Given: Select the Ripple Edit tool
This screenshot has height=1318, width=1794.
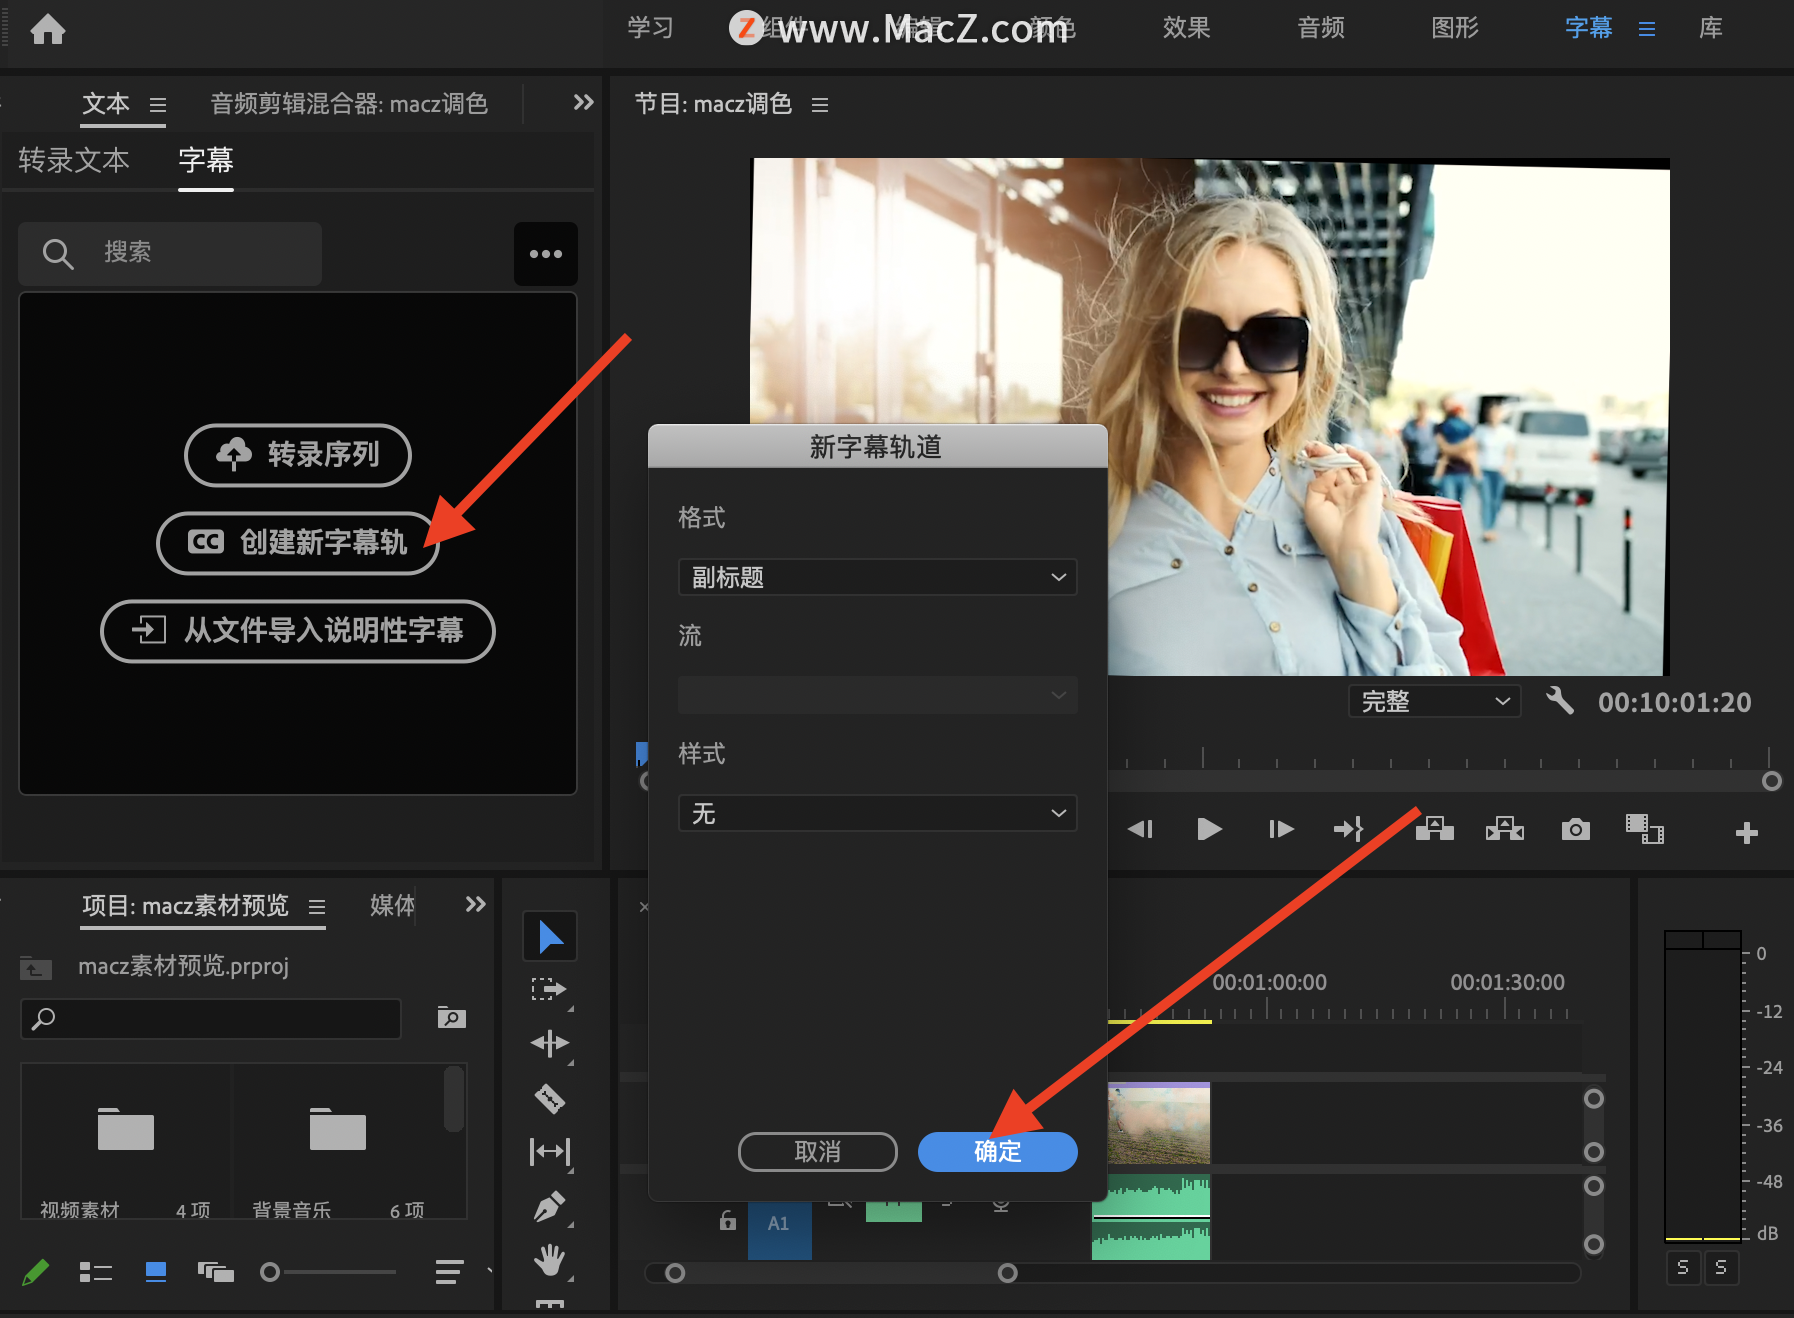Looking at the screenshot, I should pyautogui.click(x=550, y=1044).
